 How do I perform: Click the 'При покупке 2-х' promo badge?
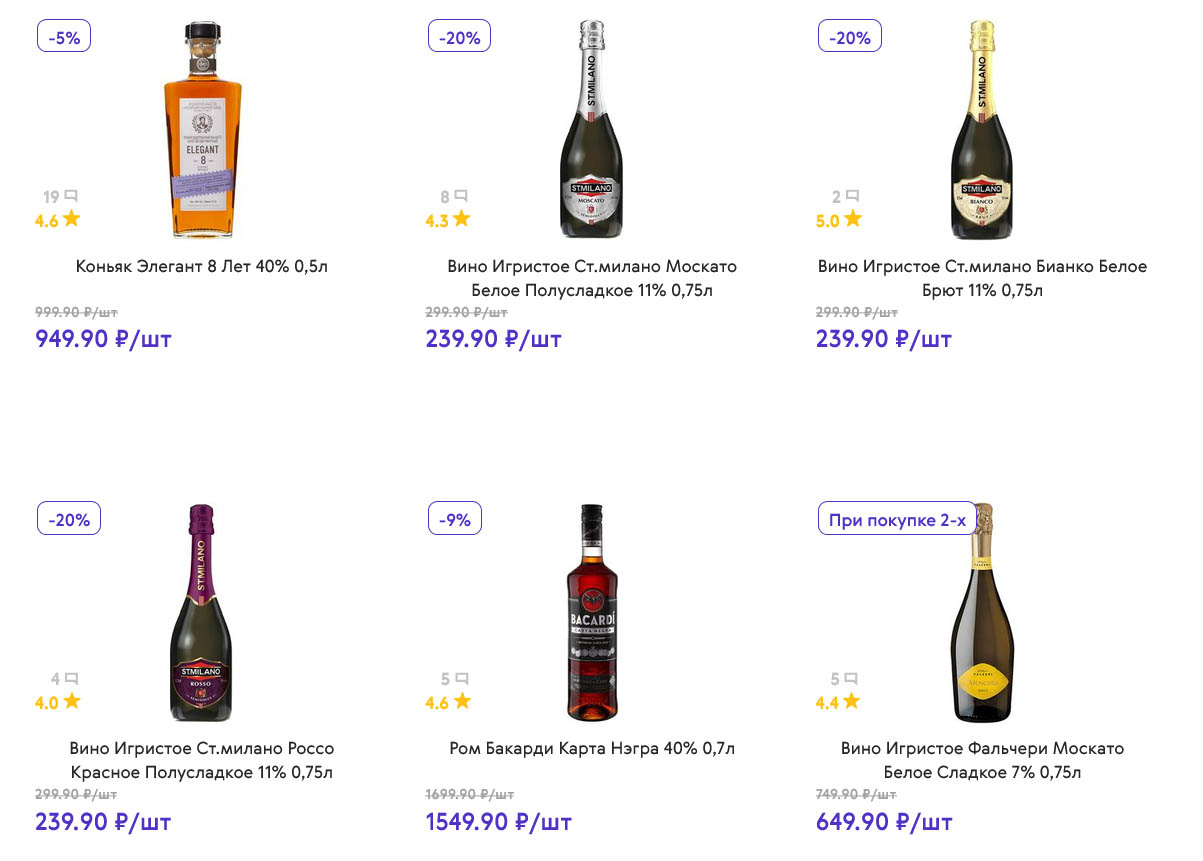click(897, 519)
